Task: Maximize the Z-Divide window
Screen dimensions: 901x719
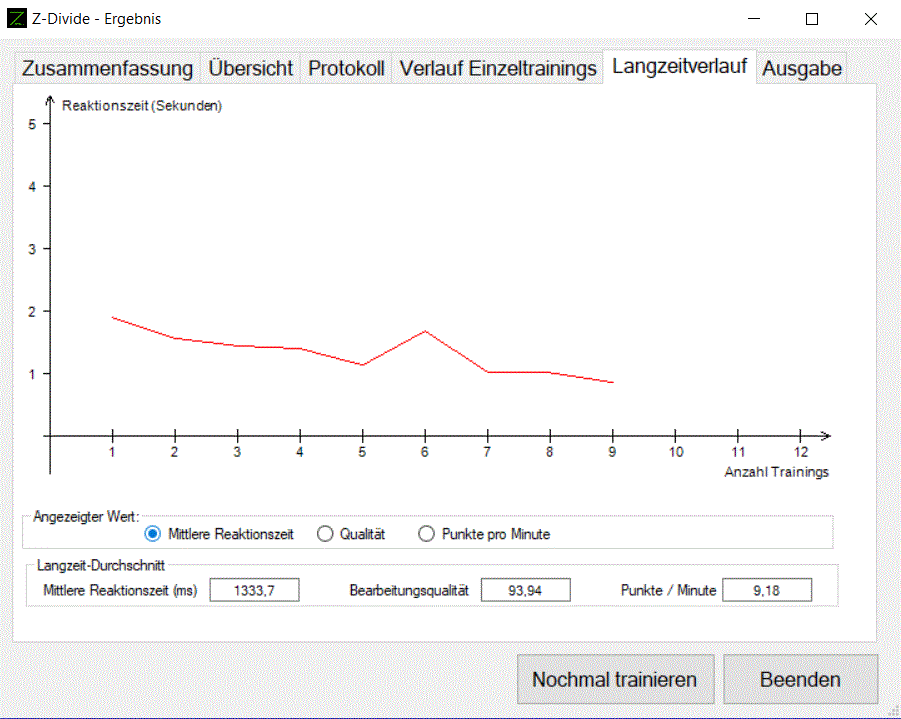Action: coord(812,19)
